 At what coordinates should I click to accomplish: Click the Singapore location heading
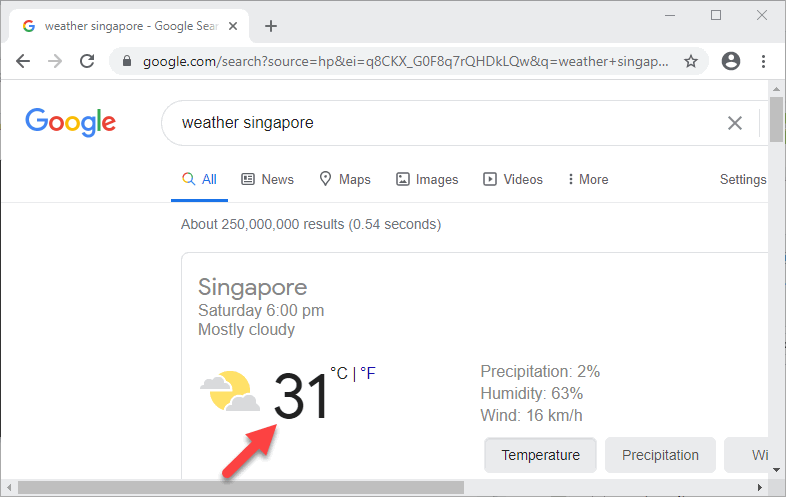point(253,288)
